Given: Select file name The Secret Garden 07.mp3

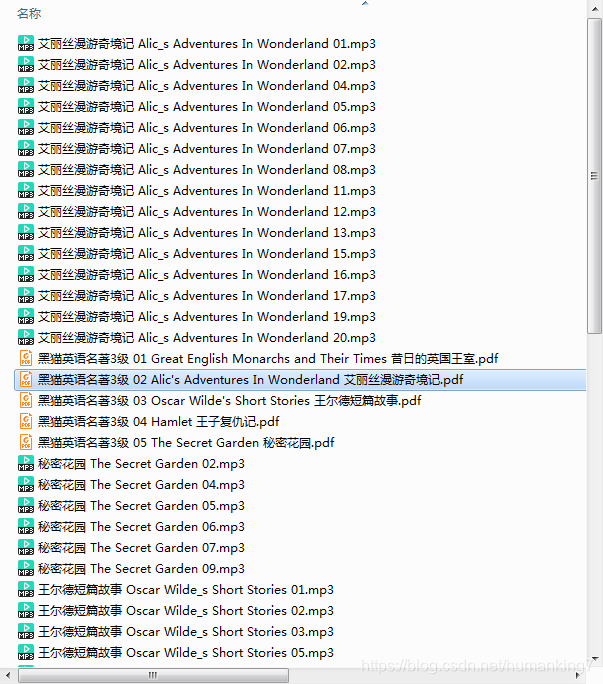Looking at the screenshot, I should [141, 547].
